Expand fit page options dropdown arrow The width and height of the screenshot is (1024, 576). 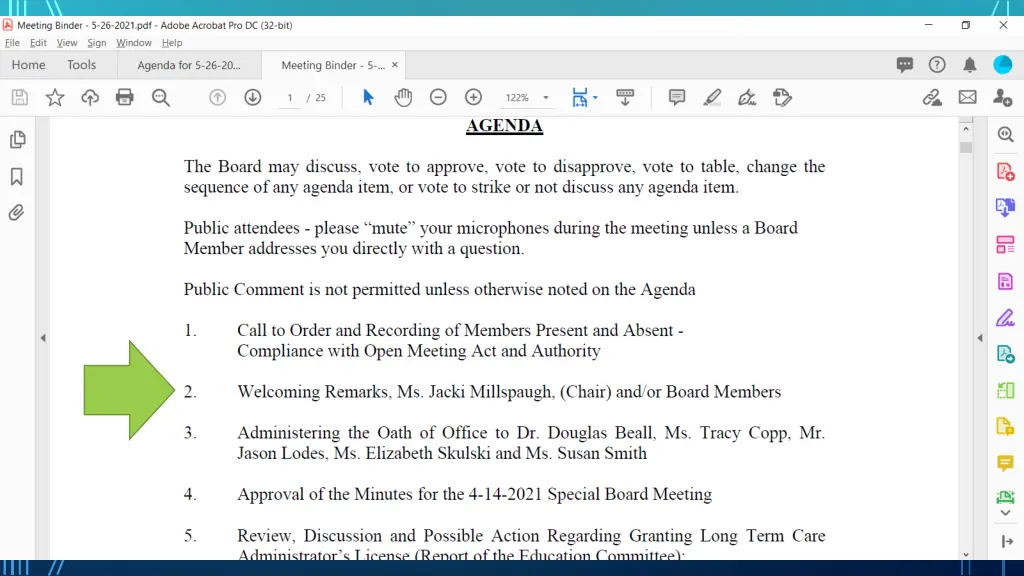pos(595,98)
